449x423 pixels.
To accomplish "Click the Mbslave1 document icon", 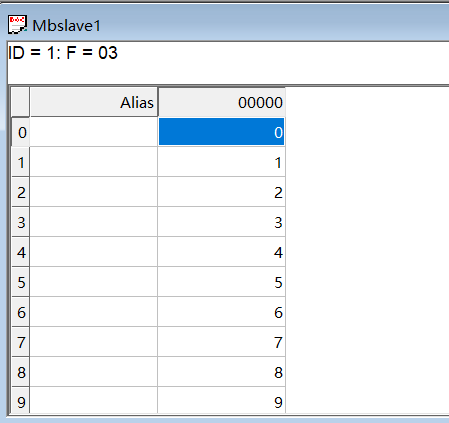I will 17,24.
